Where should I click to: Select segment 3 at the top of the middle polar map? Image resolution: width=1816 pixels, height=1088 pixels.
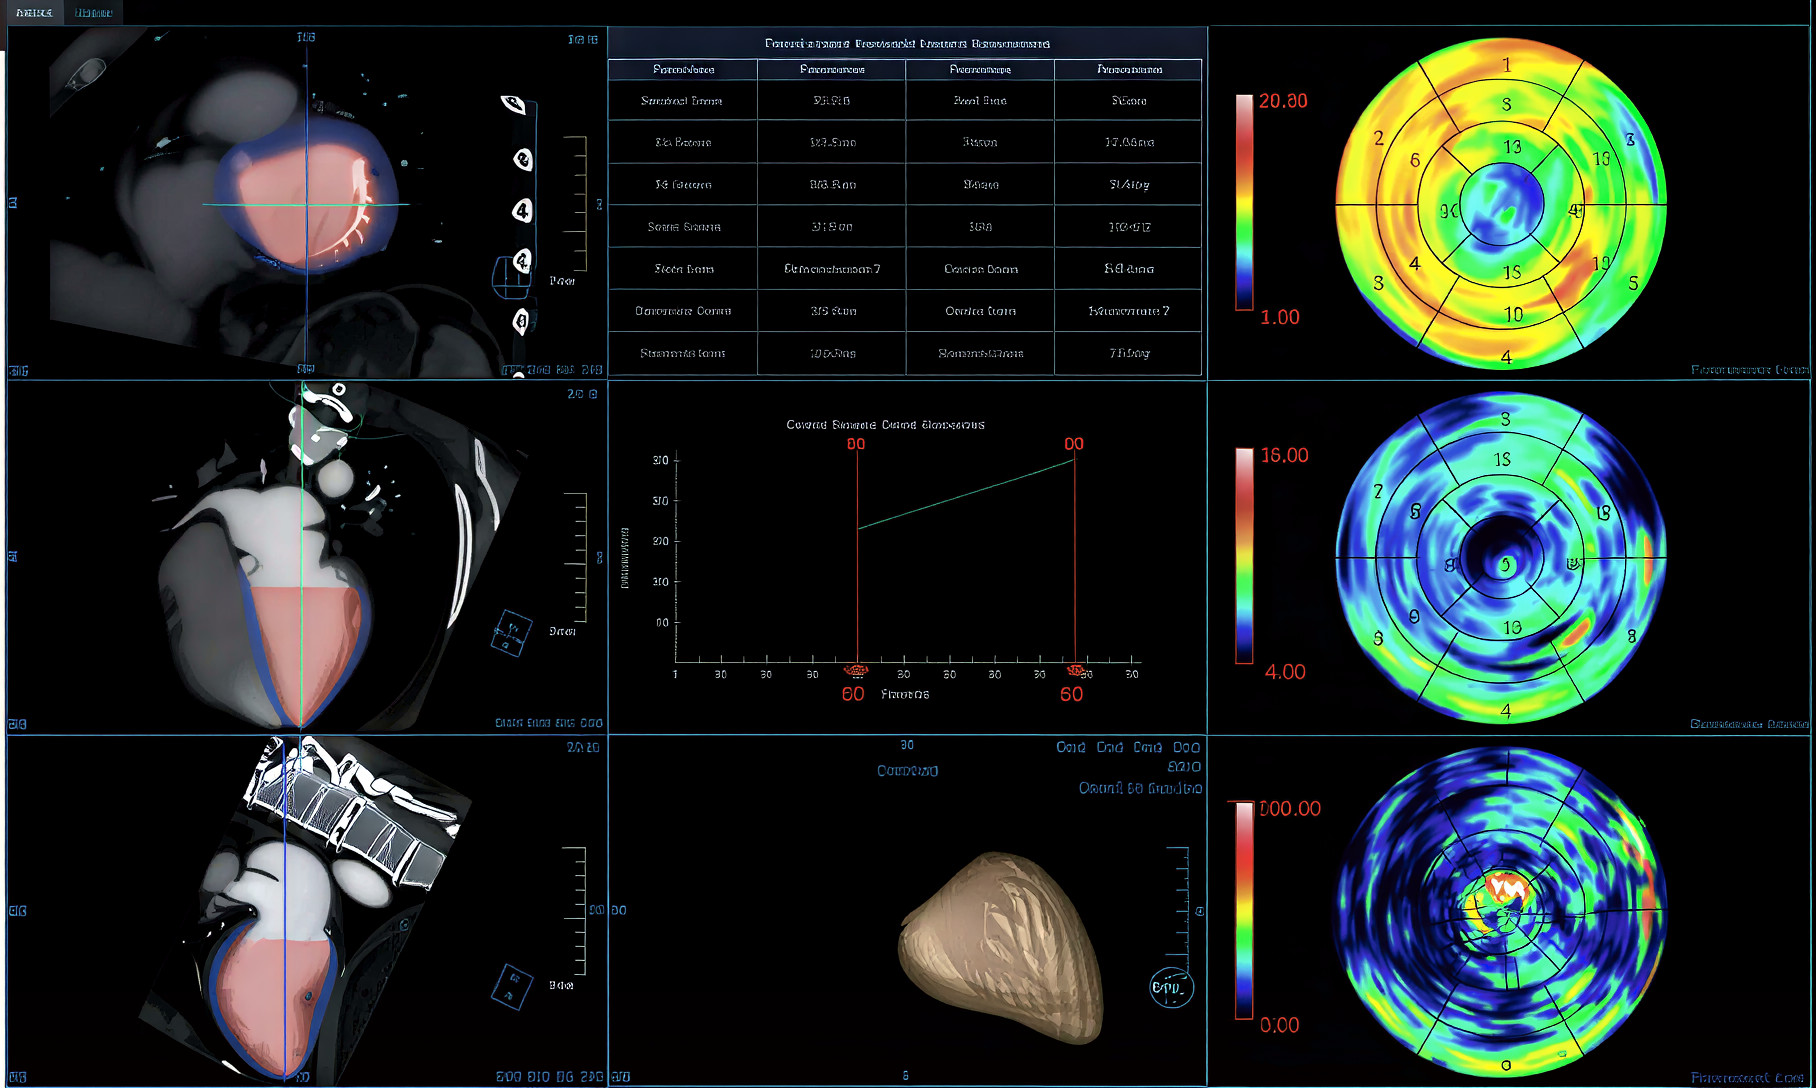pyautogui.click(x=1506, y=419)
